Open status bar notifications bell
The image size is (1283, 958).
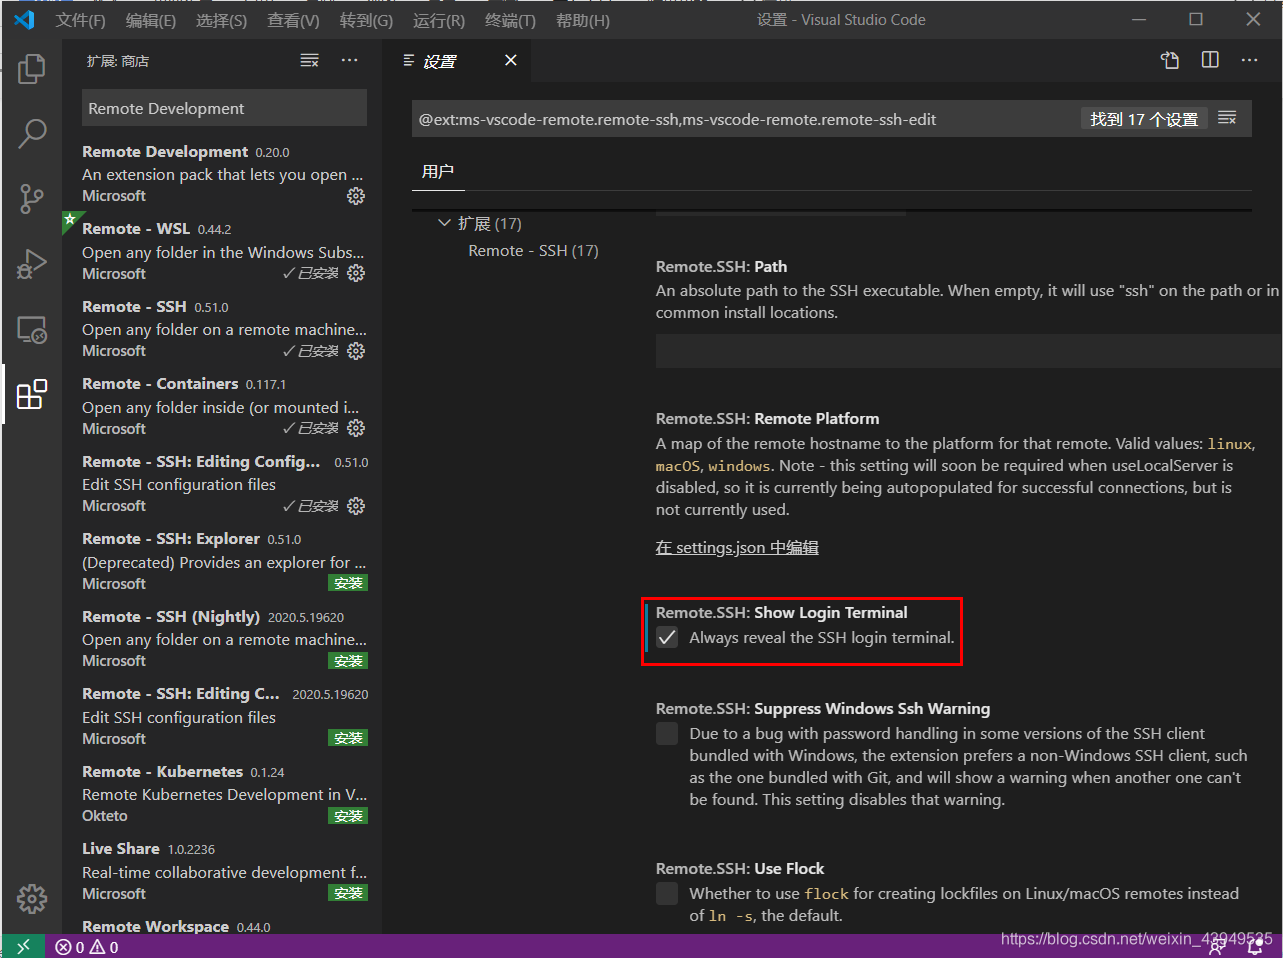tap(1256, 946)
